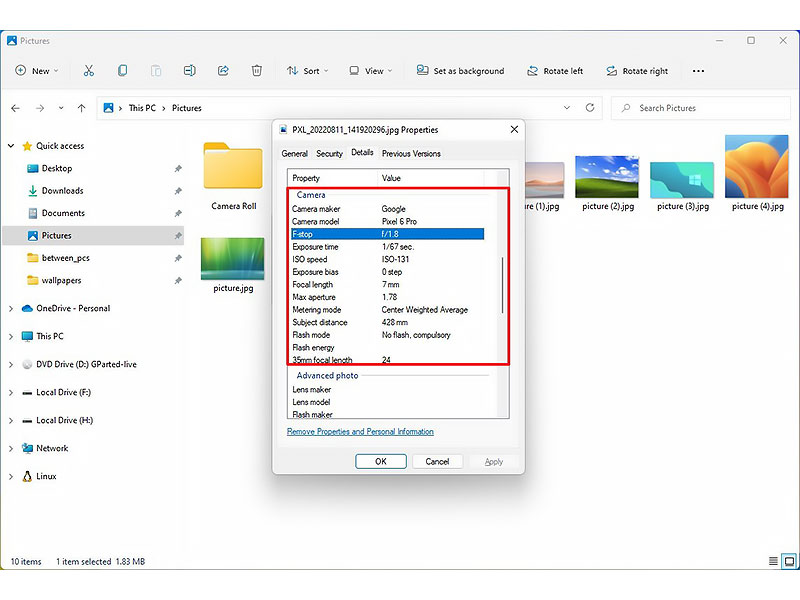Screen dimensions: 800x600
Task: Switch to the General tab
Action: point(294,154)
